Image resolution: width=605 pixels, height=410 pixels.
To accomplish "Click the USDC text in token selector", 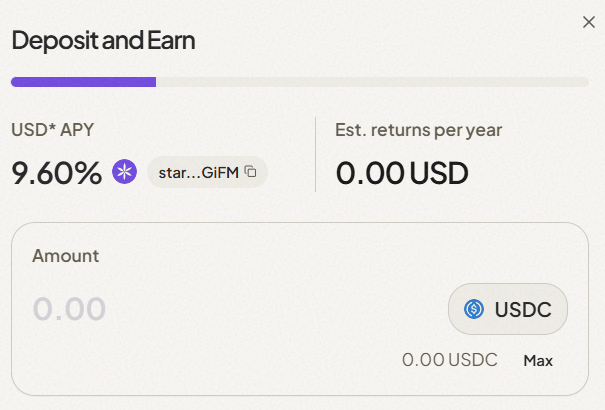I will [x=523, y=309].
